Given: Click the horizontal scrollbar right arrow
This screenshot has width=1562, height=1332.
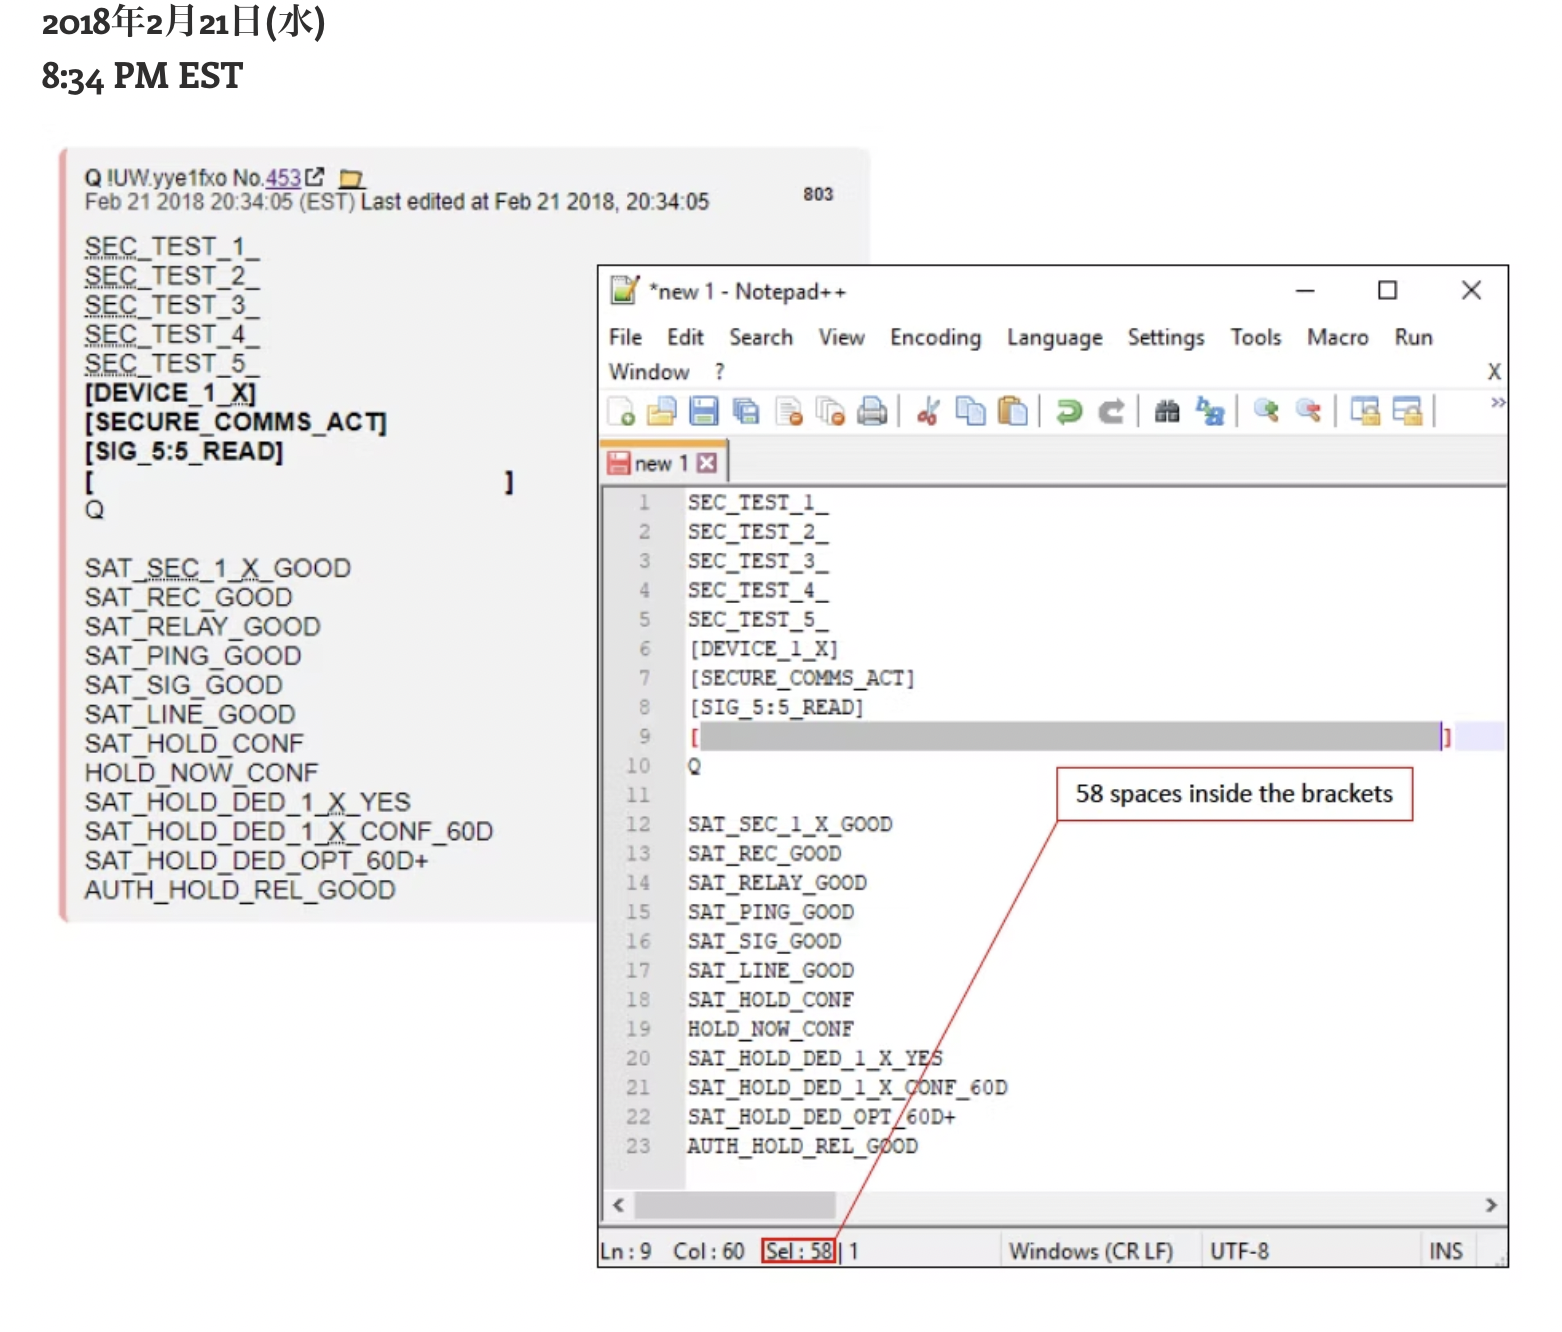Looking at the screenshot, I should click(x=1491, y=1205).
